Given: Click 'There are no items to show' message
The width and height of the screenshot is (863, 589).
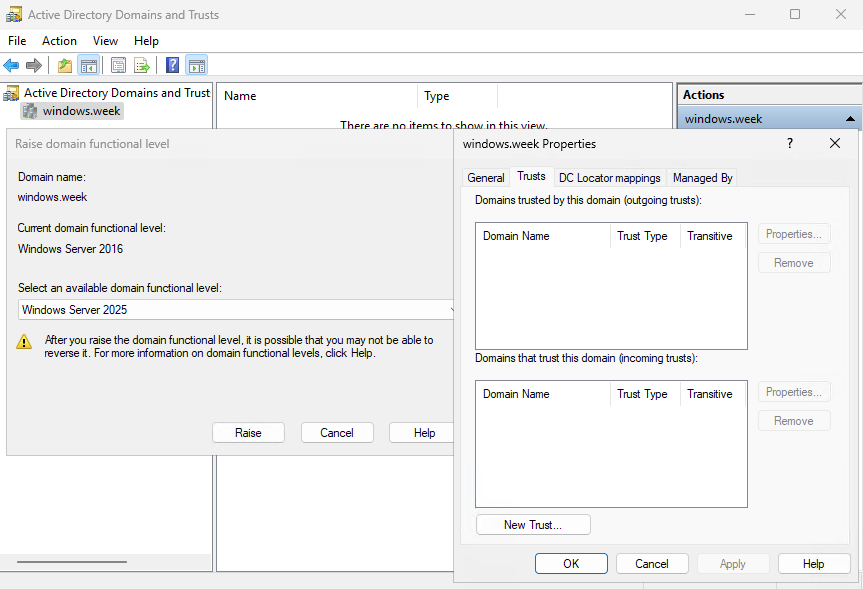Looking at the screenshot, I should pyautogui.click(x=444, y=126).
